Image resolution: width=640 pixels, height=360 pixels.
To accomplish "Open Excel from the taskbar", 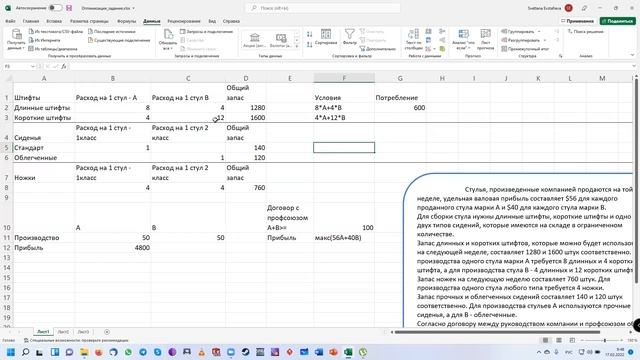I will pos(348,352).
